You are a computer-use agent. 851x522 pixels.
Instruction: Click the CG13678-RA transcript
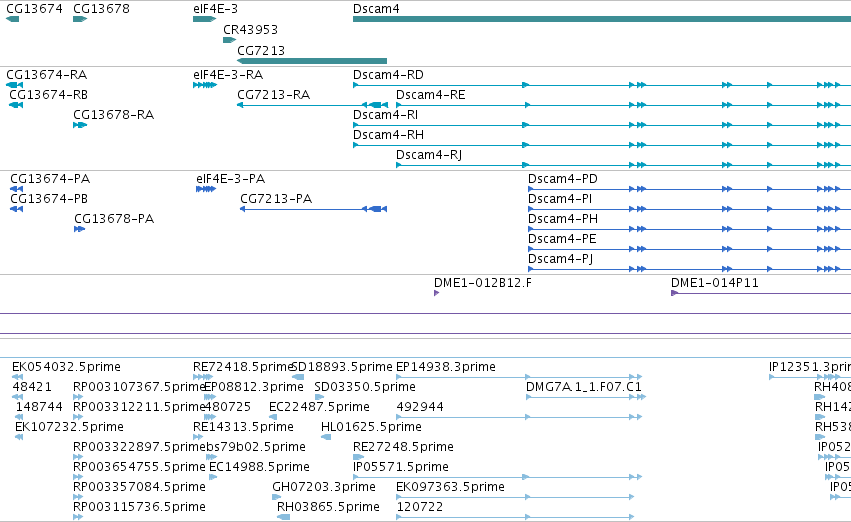coord(80,125)
